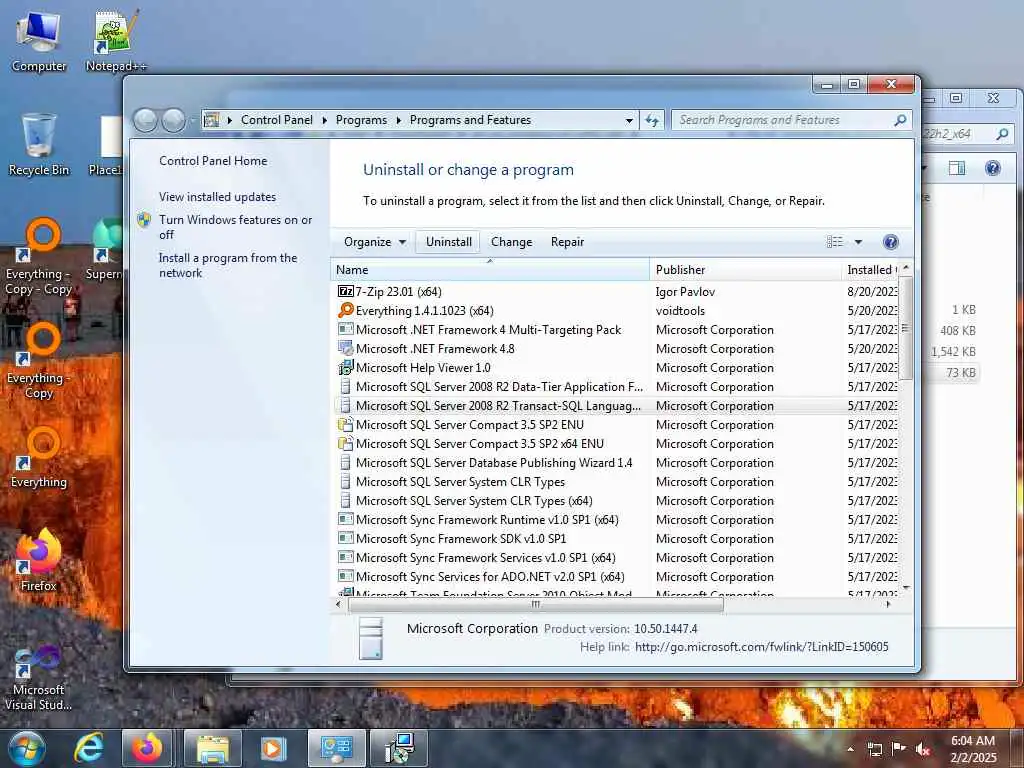Image resolution: width=1024 pixels, height=768 pixels.
Task: Click the help icon in background Explorer window
Action: (993, 168)
